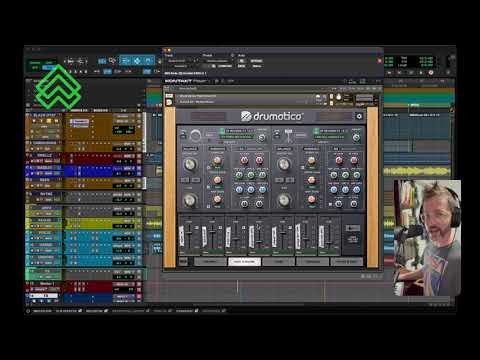Click the top orange knob in hi-hat section
Screen dimensions: 480x360
tap(312, 161)
